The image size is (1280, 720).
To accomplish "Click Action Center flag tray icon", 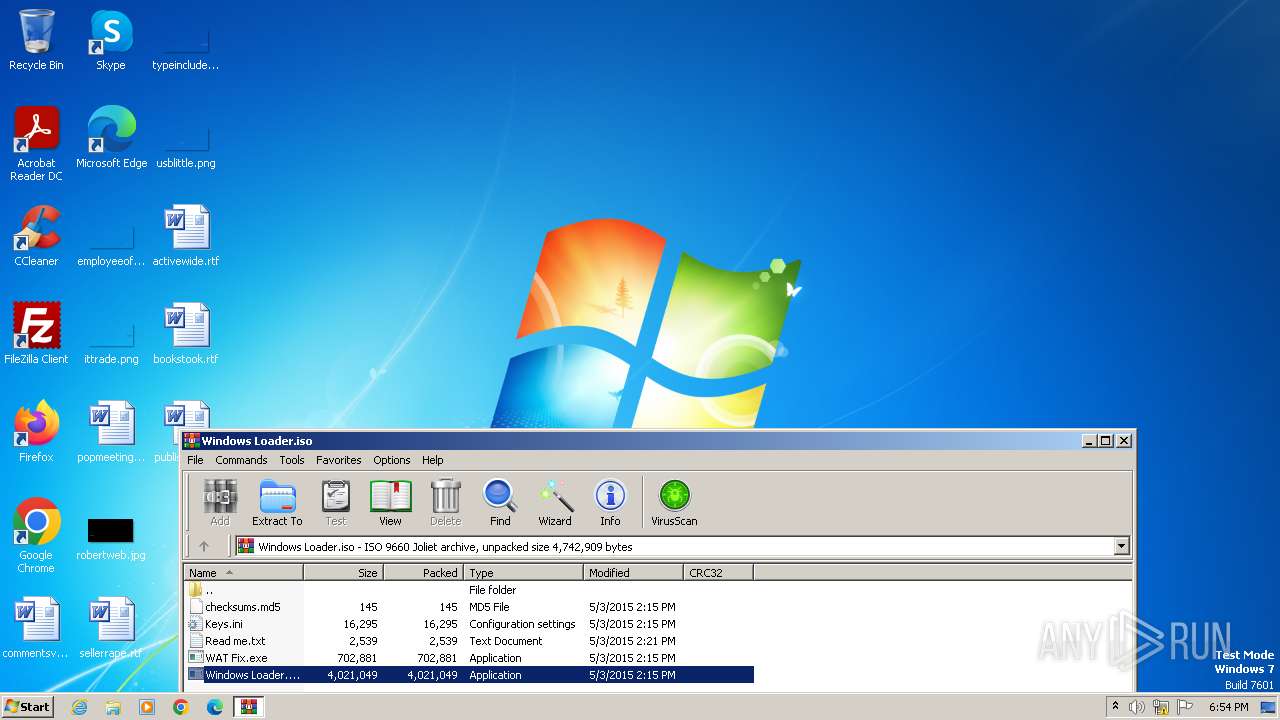I will point(1183,707).
